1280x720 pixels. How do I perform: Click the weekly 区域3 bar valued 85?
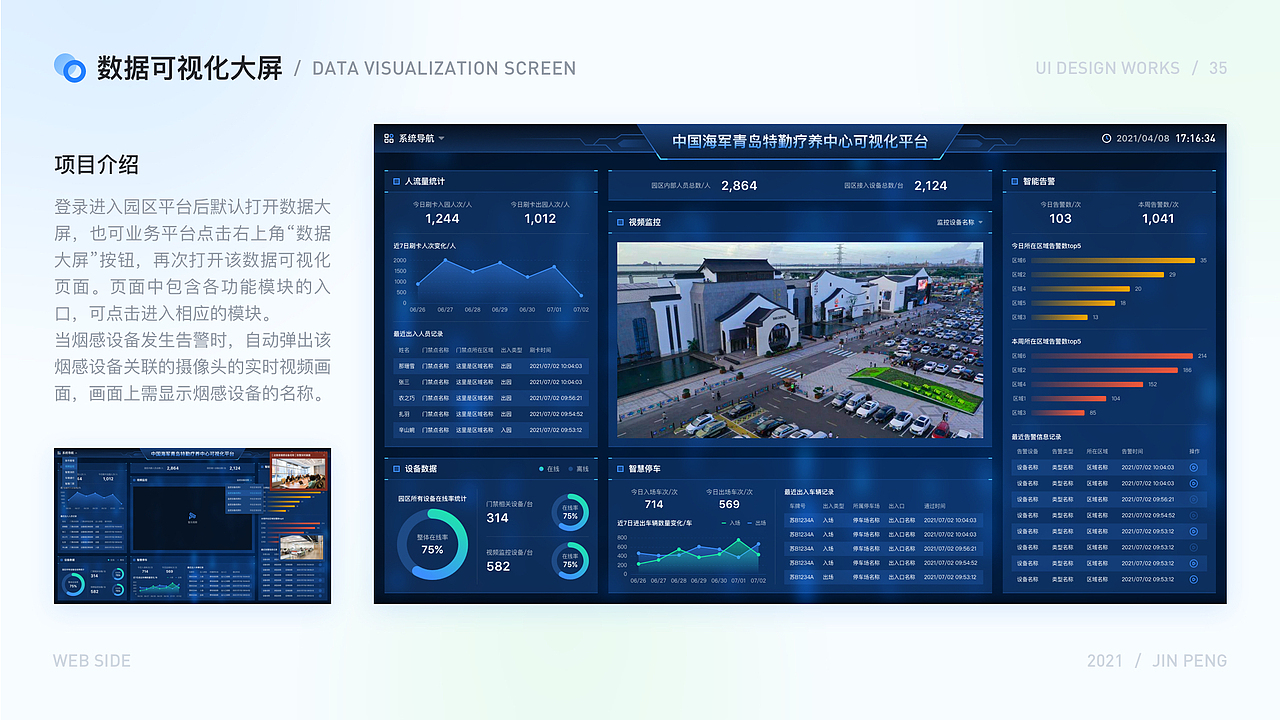1058,412
